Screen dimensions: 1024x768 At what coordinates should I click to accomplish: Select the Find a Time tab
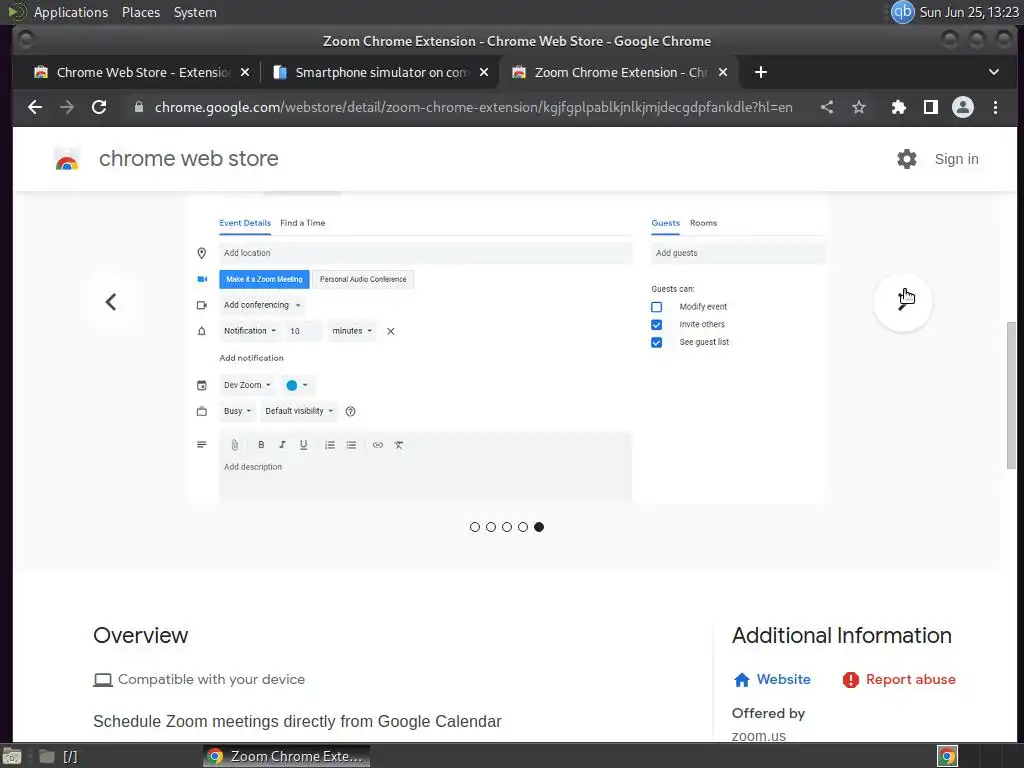point(302,223)
